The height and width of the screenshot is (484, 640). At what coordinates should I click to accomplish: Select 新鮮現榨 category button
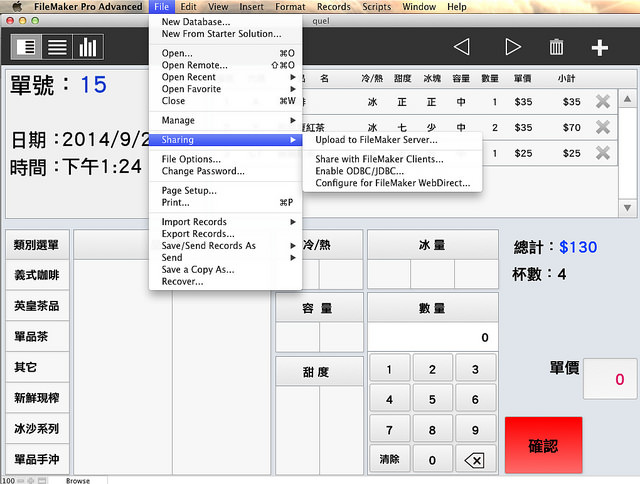pyautogui.click(x=37, y=397)
